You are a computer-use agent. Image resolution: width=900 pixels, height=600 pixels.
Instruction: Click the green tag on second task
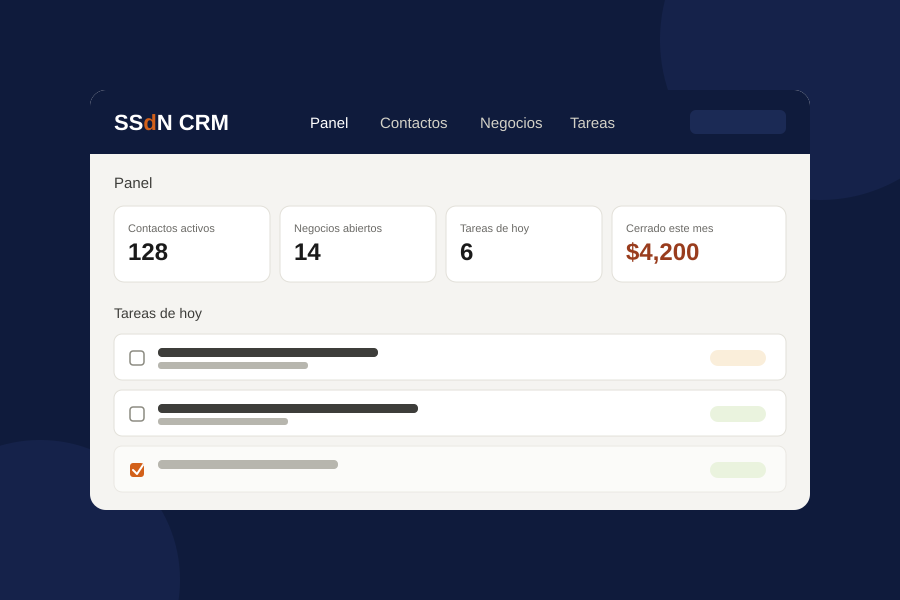(x=738, y=414)
